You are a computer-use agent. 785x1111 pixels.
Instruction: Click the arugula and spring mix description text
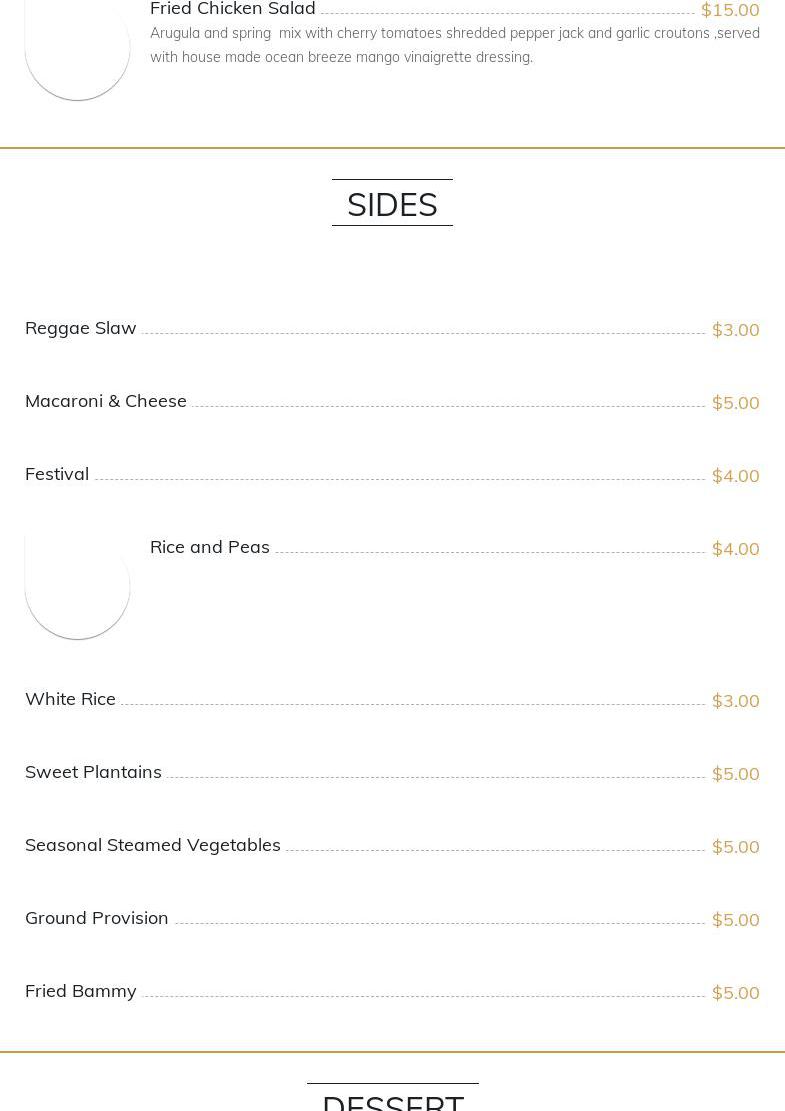(x=454, y=45)
